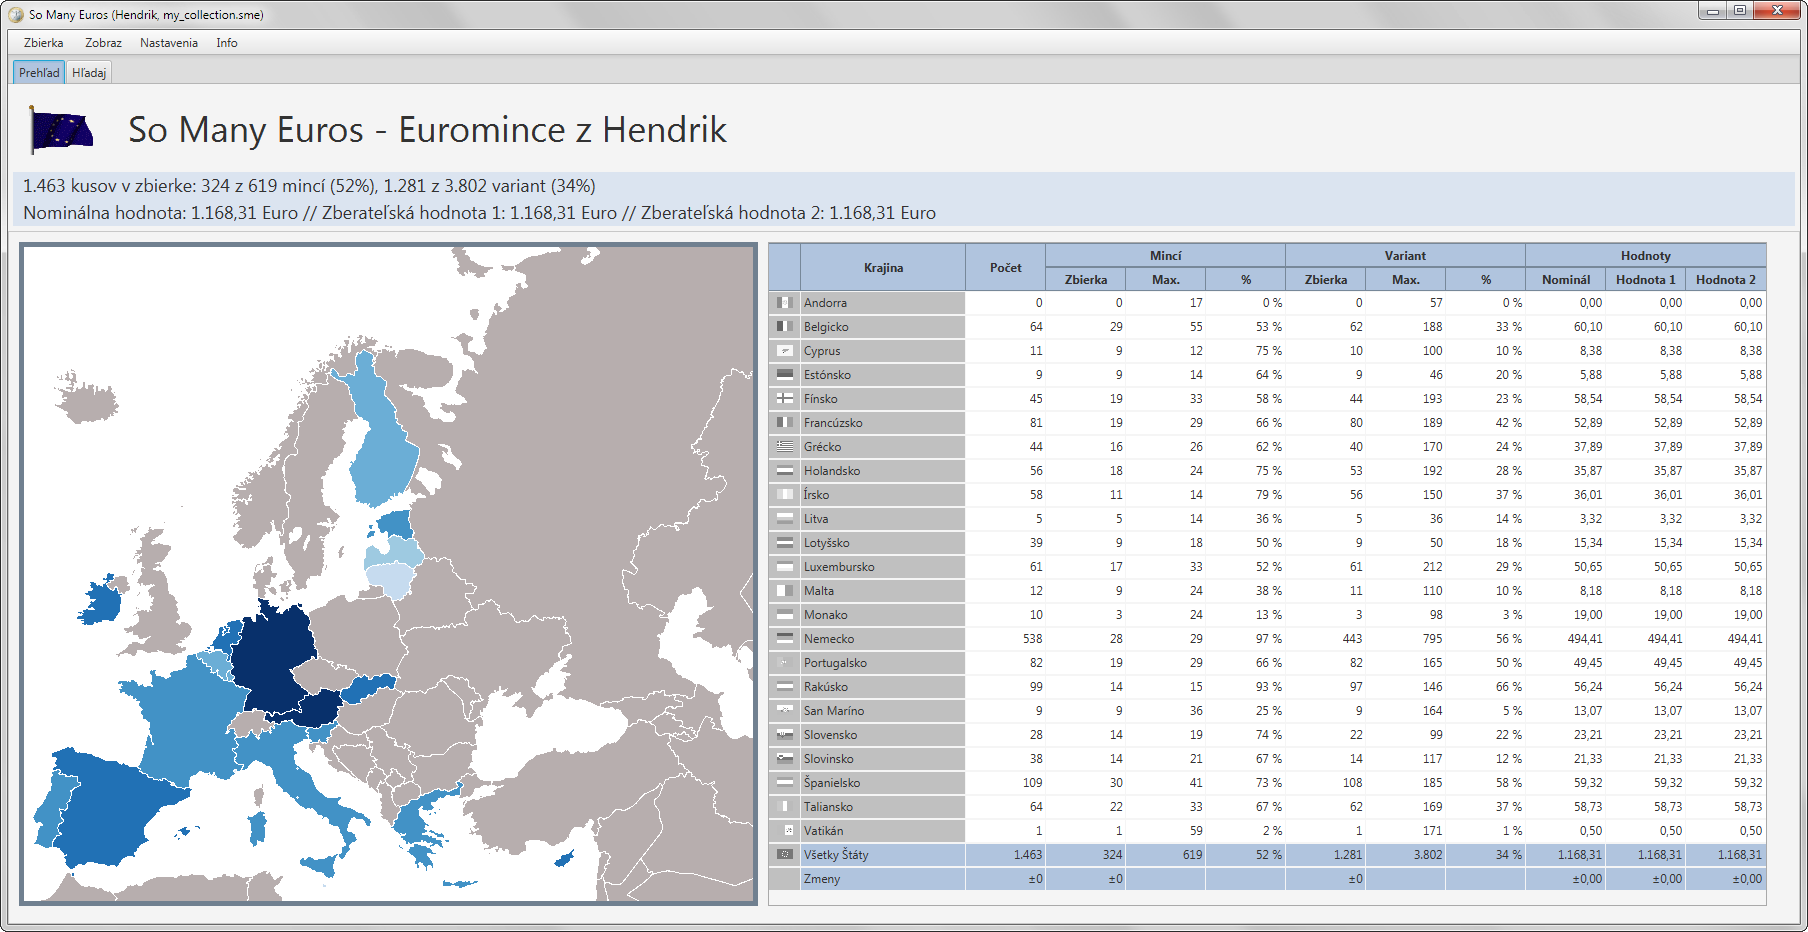Select the Fínsko flag icon
The image size is (1808, 932).
pos(785,399)
